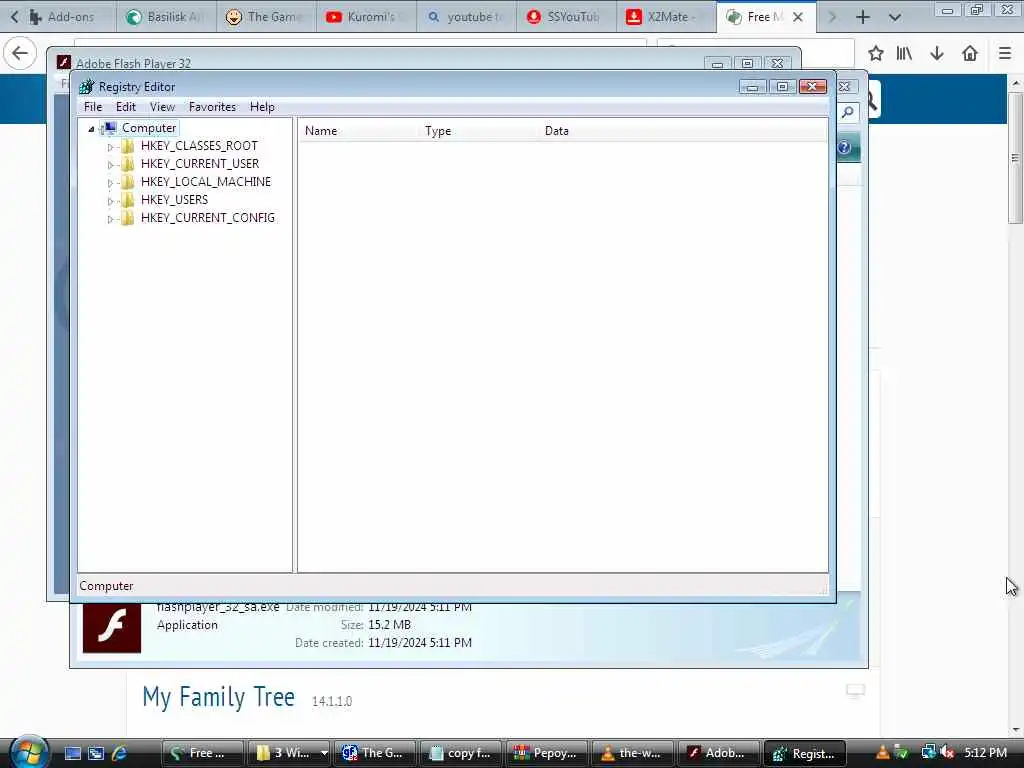Open the File menu in Registry Editor
The image size is (1024, 768).
(x=93, y=106)
